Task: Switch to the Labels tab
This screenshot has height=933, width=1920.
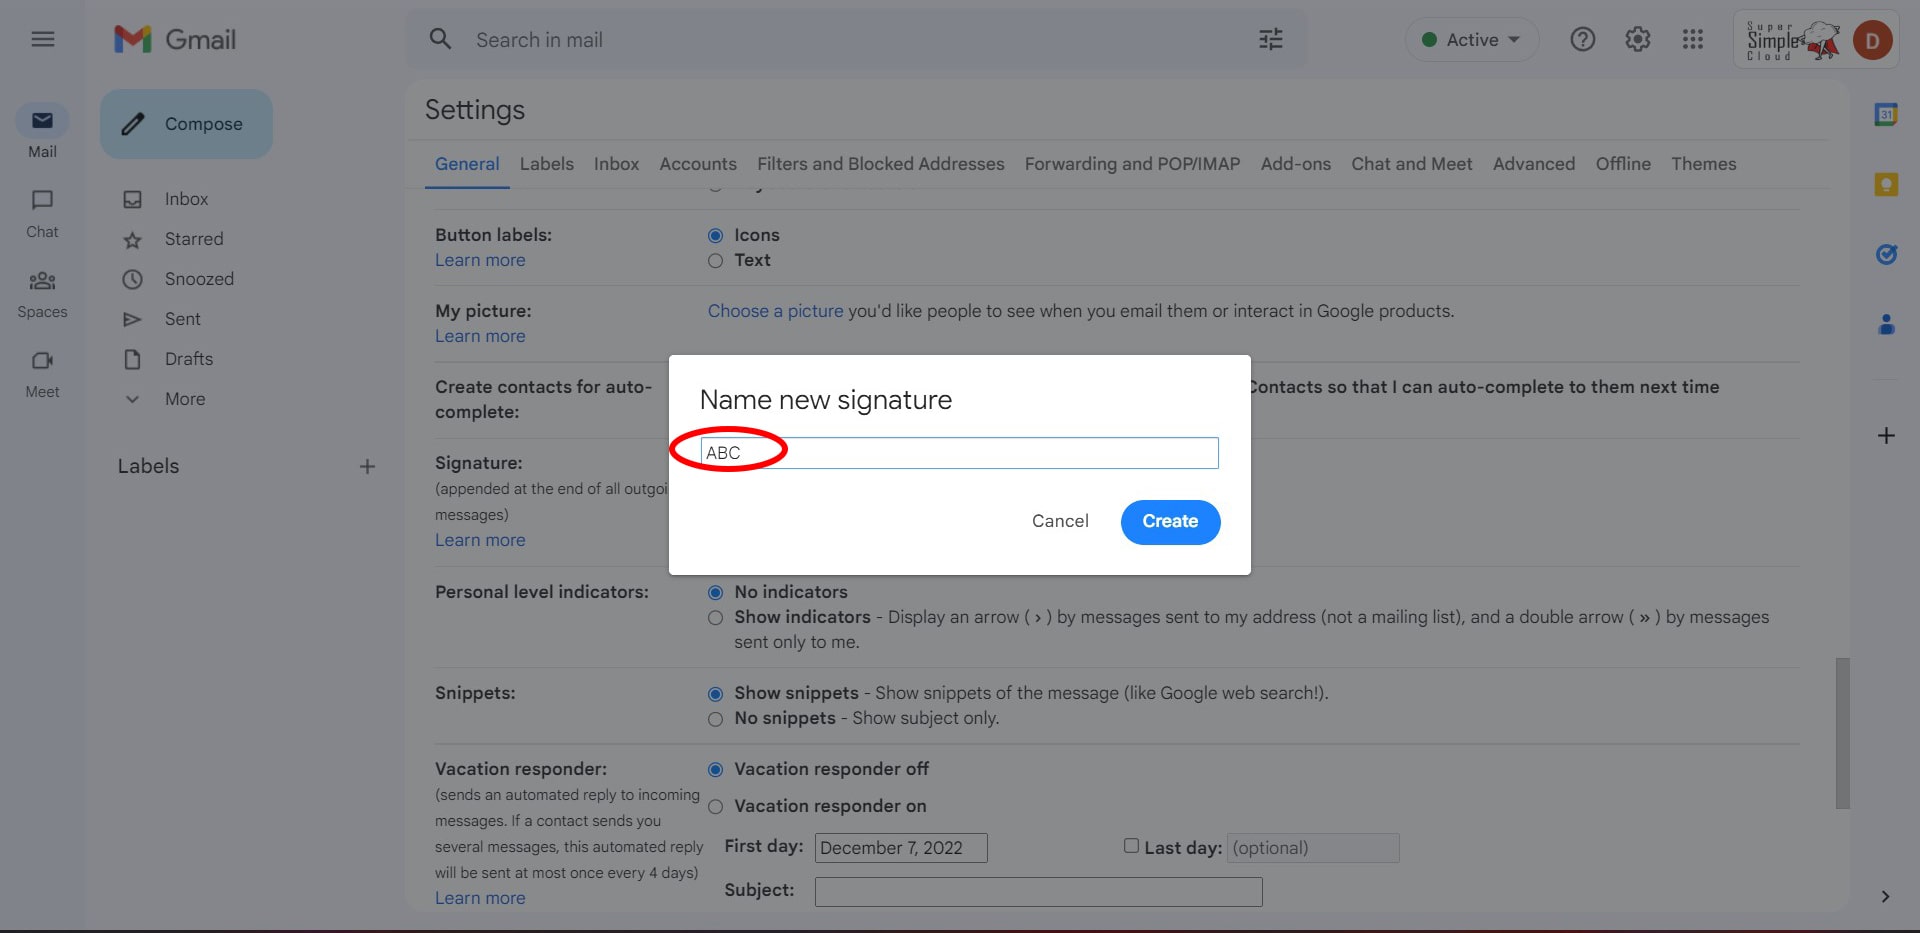Action: (547, 164)
